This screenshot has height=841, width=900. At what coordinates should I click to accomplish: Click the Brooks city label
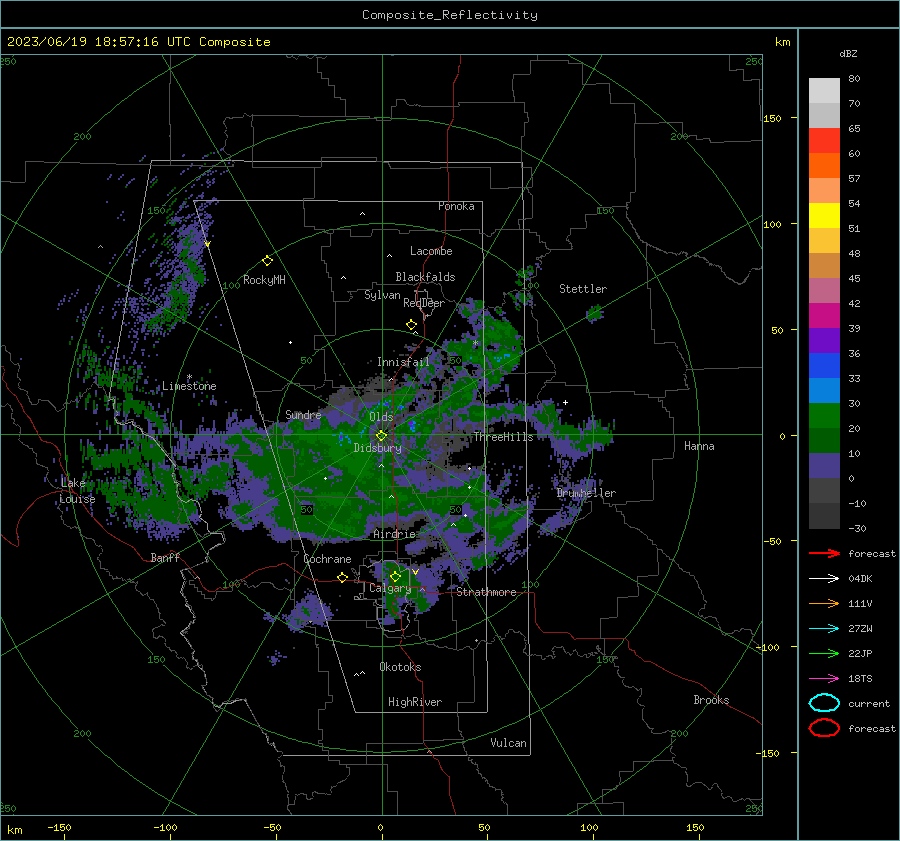(711, 700)
